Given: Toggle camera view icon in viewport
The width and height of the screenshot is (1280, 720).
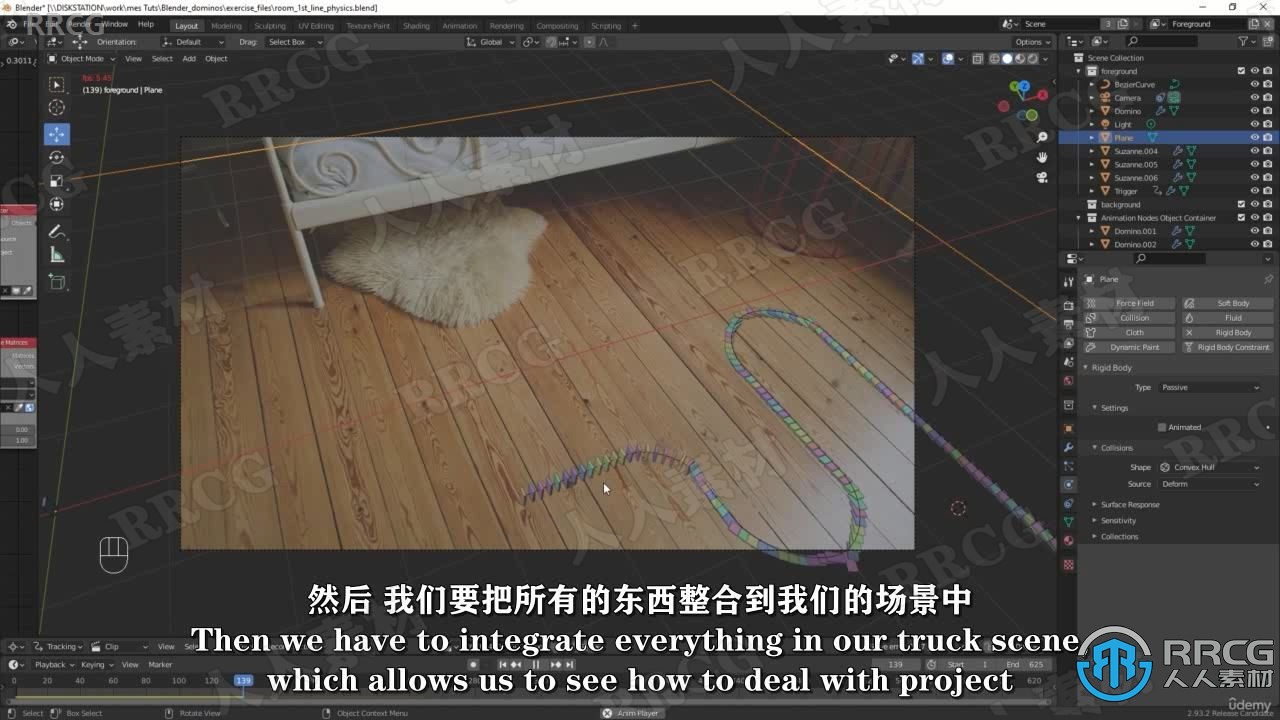Looking at the screenshot, I should (1042, 177).
